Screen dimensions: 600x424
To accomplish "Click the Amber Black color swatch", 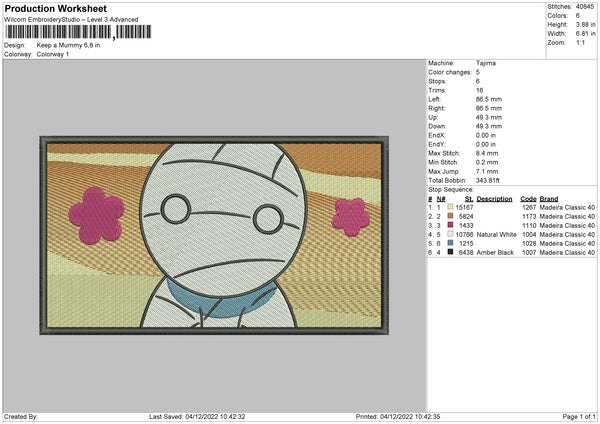I will coord(450,252).
